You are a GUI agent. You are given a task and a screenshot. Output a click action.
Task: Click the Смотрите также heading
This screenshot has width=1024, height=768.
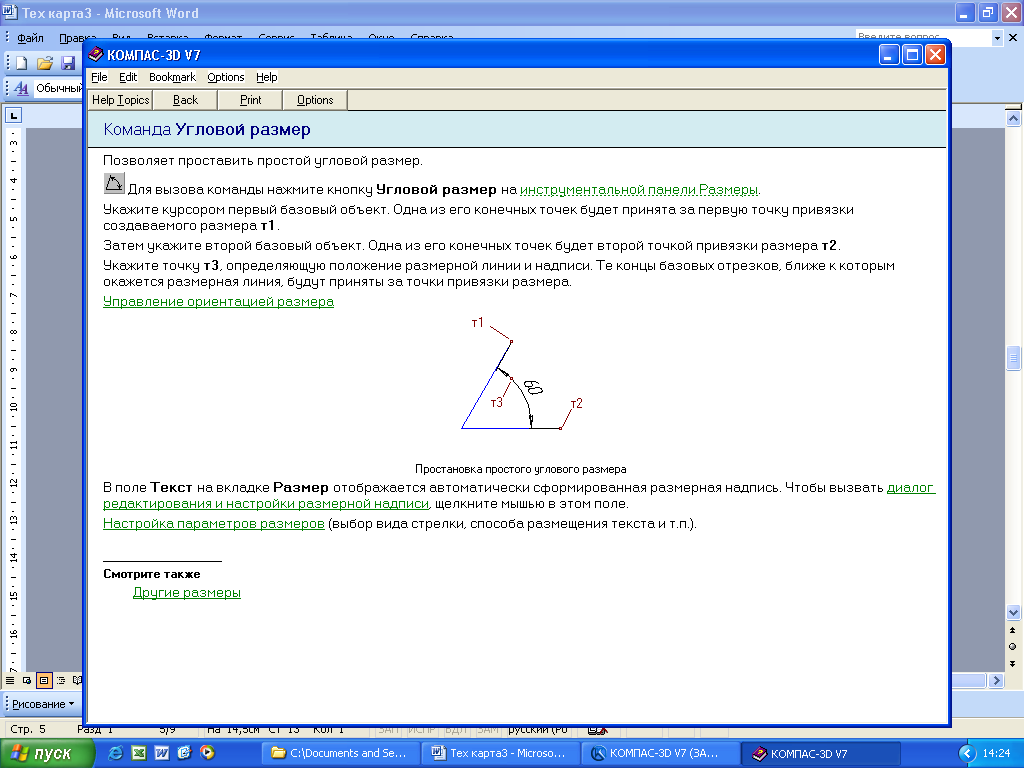pyautogui.click(x=152, y=574)
